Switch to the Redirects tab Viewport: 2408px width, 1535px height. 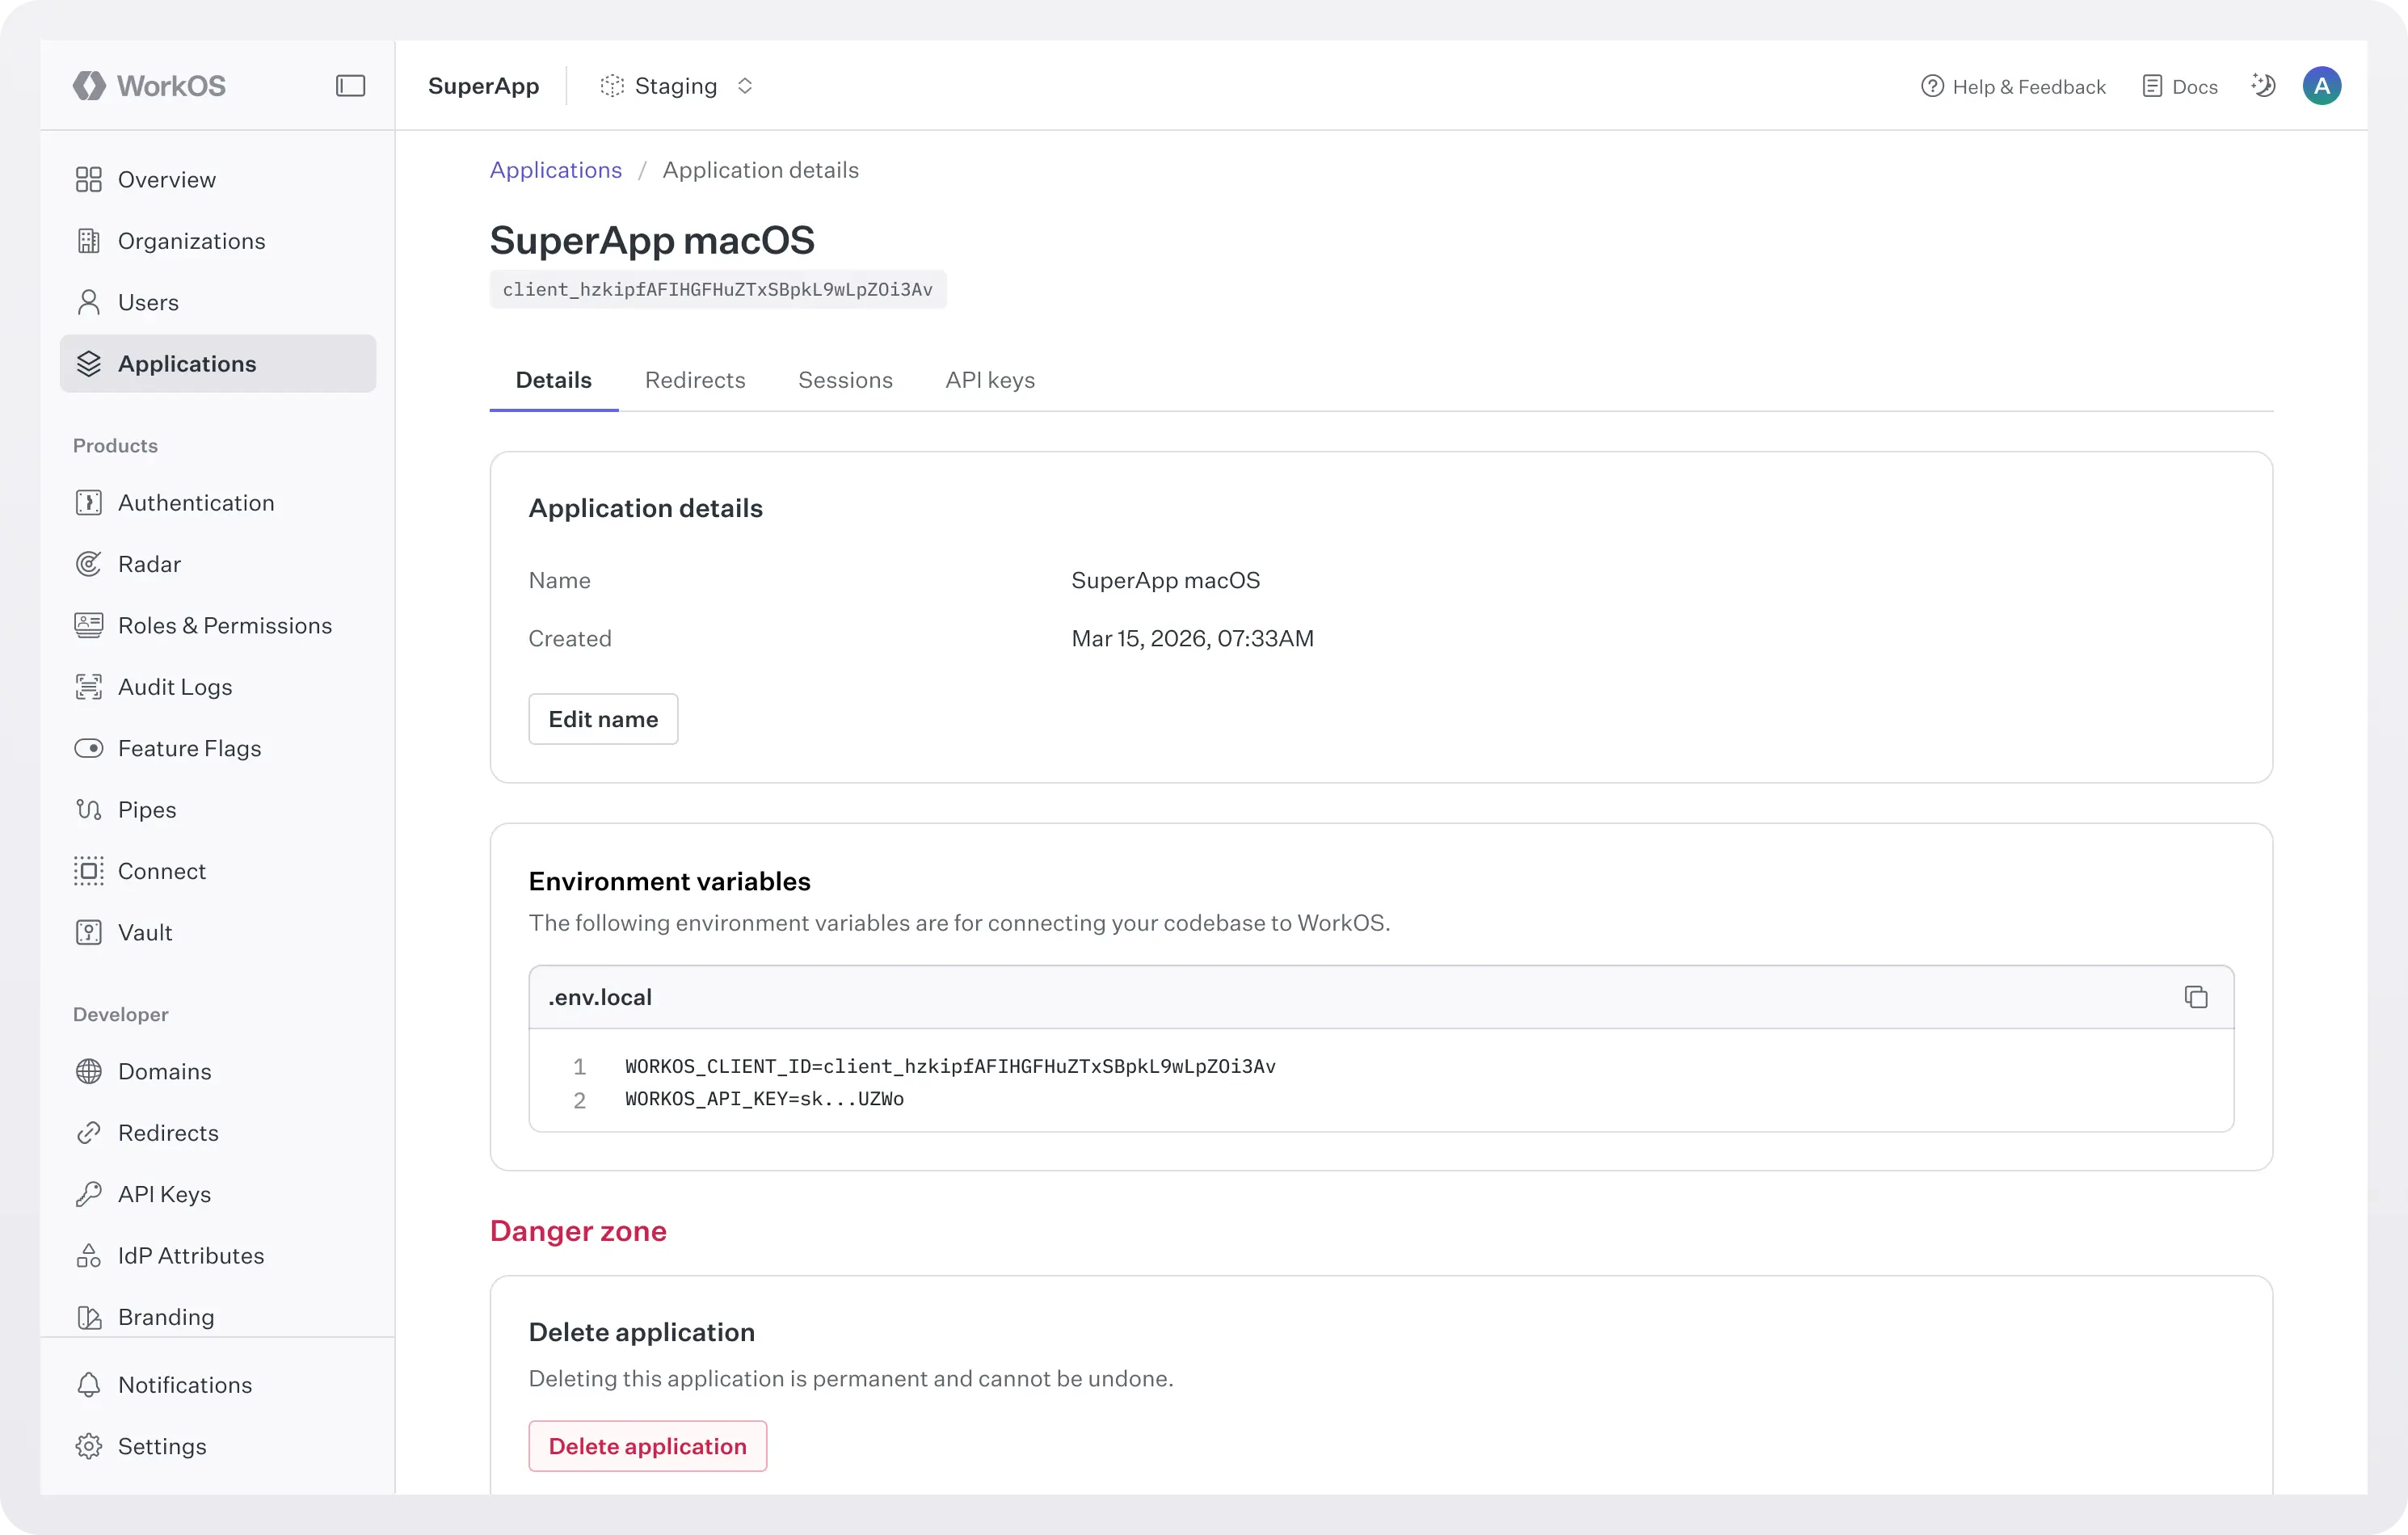(694, 380)
